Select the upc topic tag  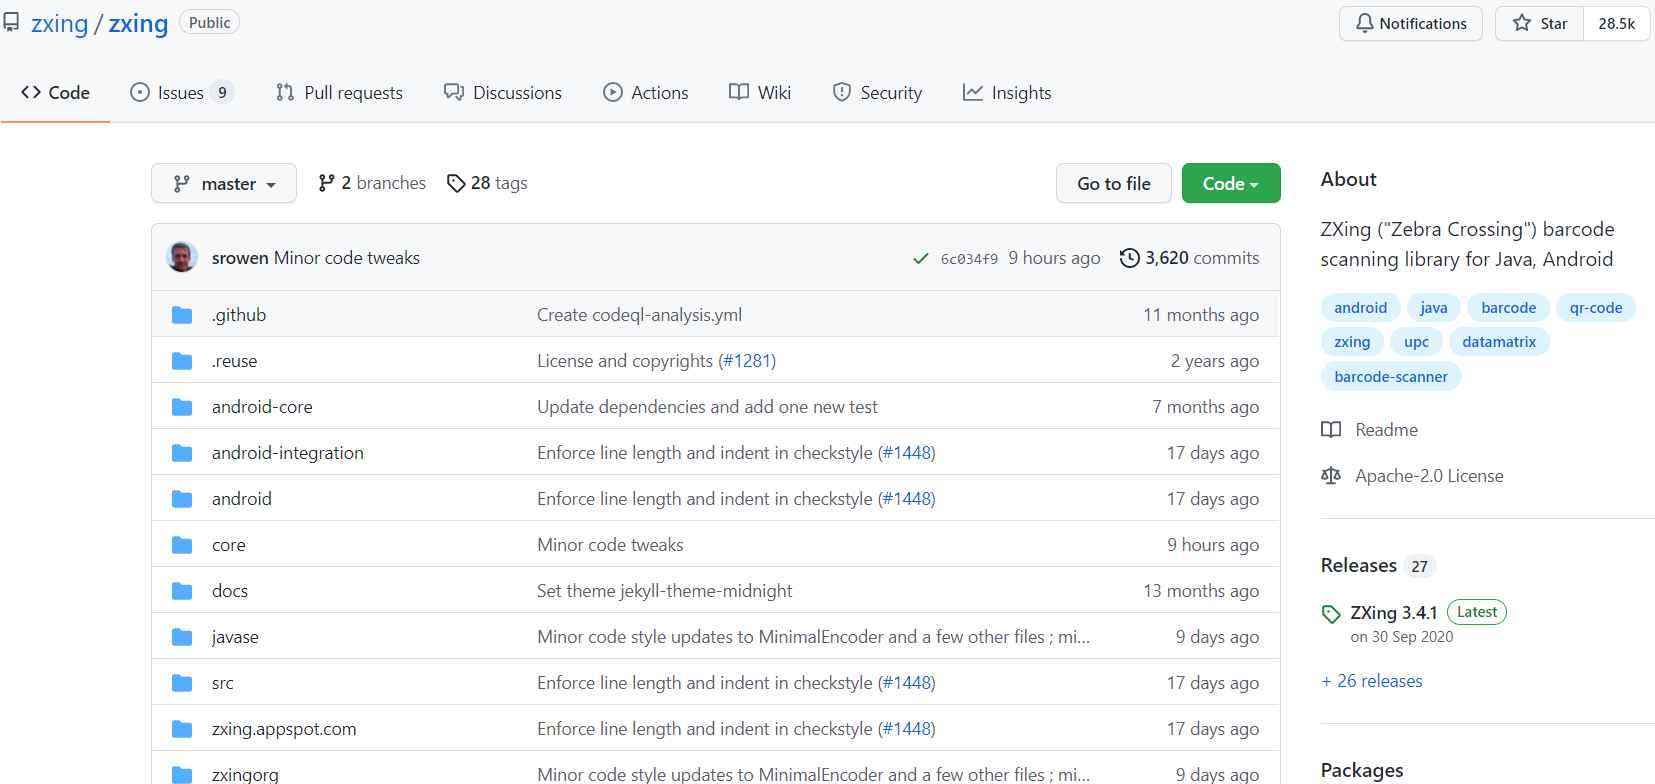(1416, 342)
